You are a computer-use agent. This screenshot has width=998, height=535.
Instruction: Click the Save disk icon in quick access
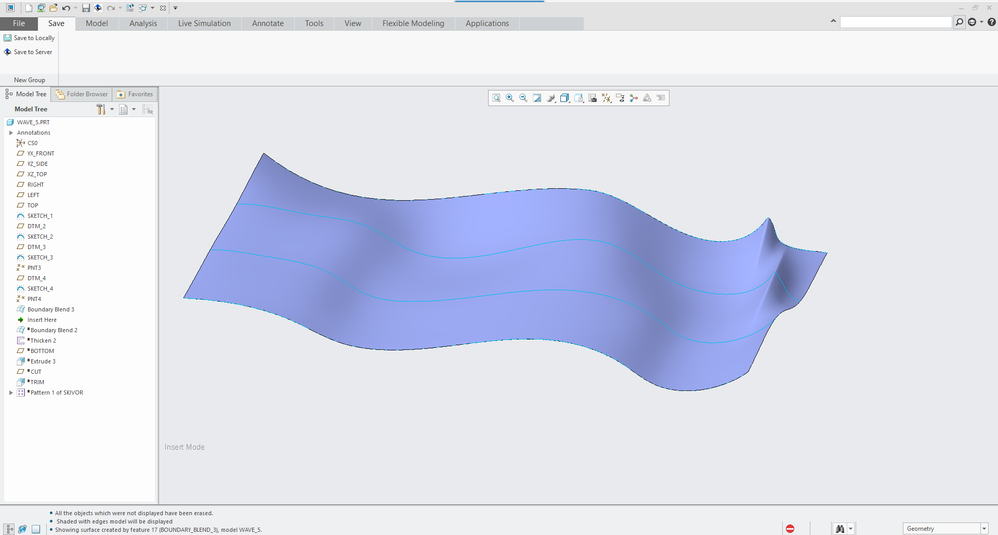[86, 7]
